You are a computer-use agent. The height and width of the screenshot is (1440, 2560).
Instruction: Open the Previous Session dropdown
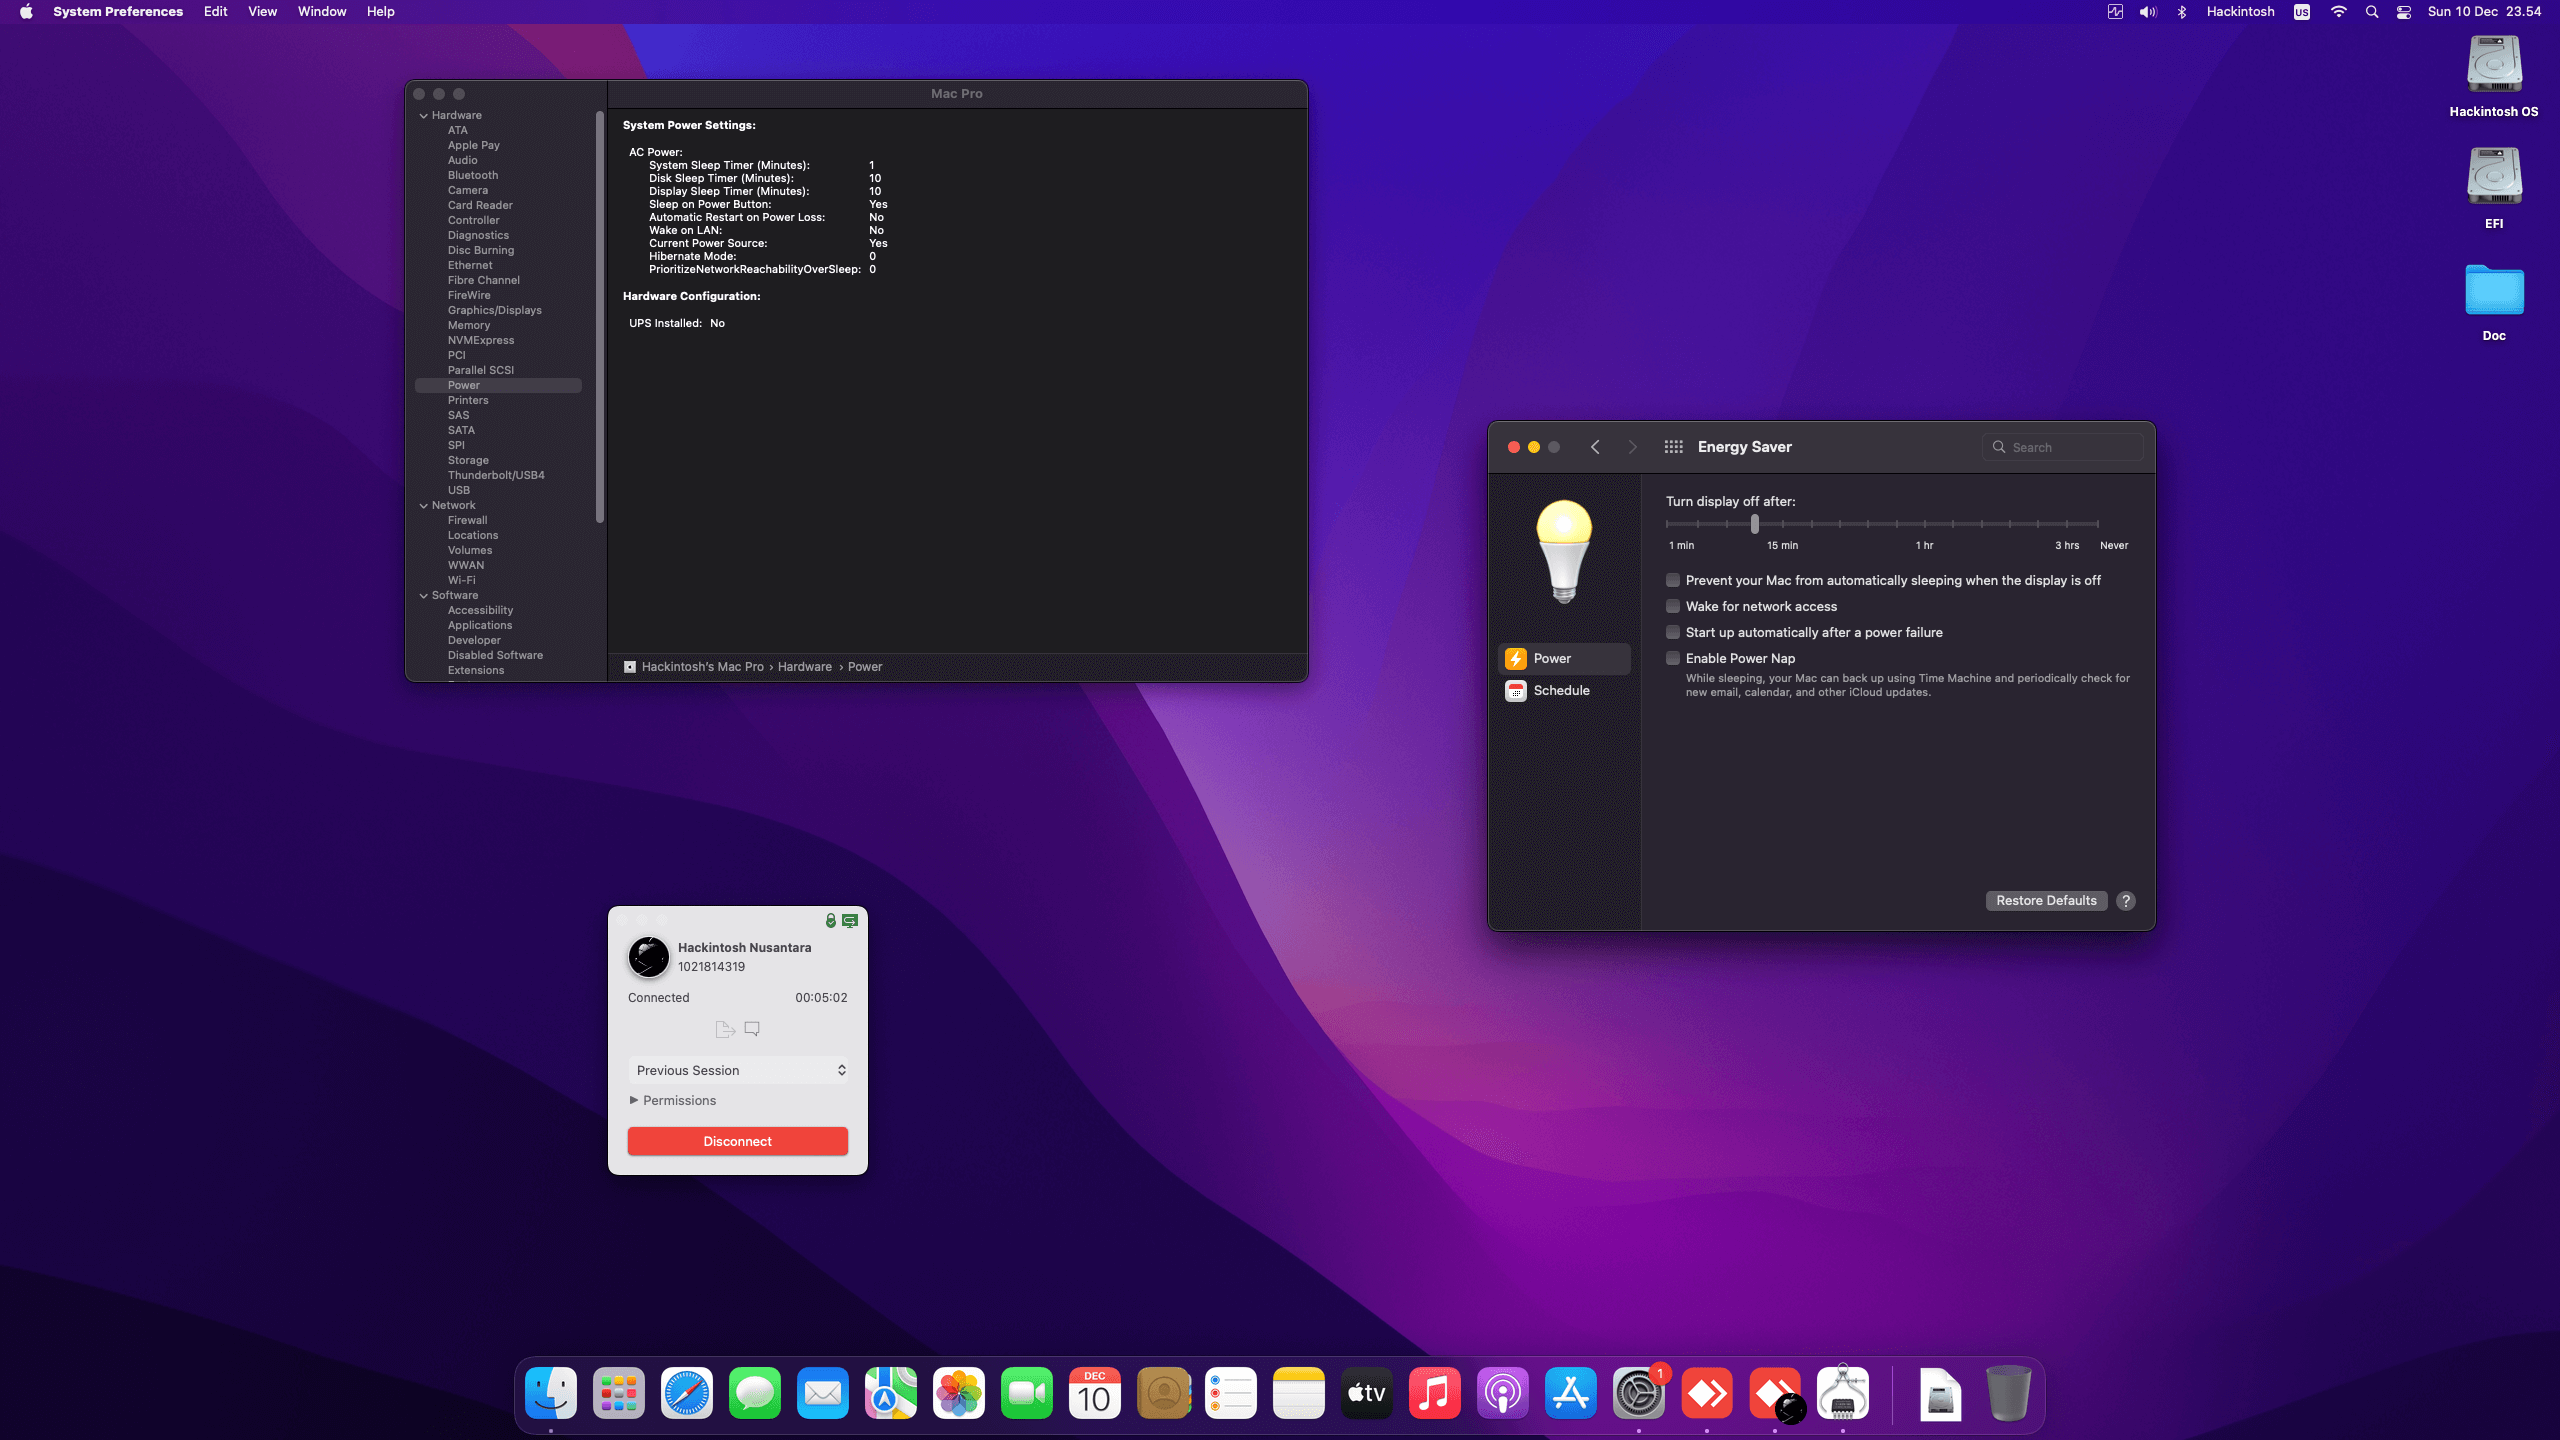738,1070
